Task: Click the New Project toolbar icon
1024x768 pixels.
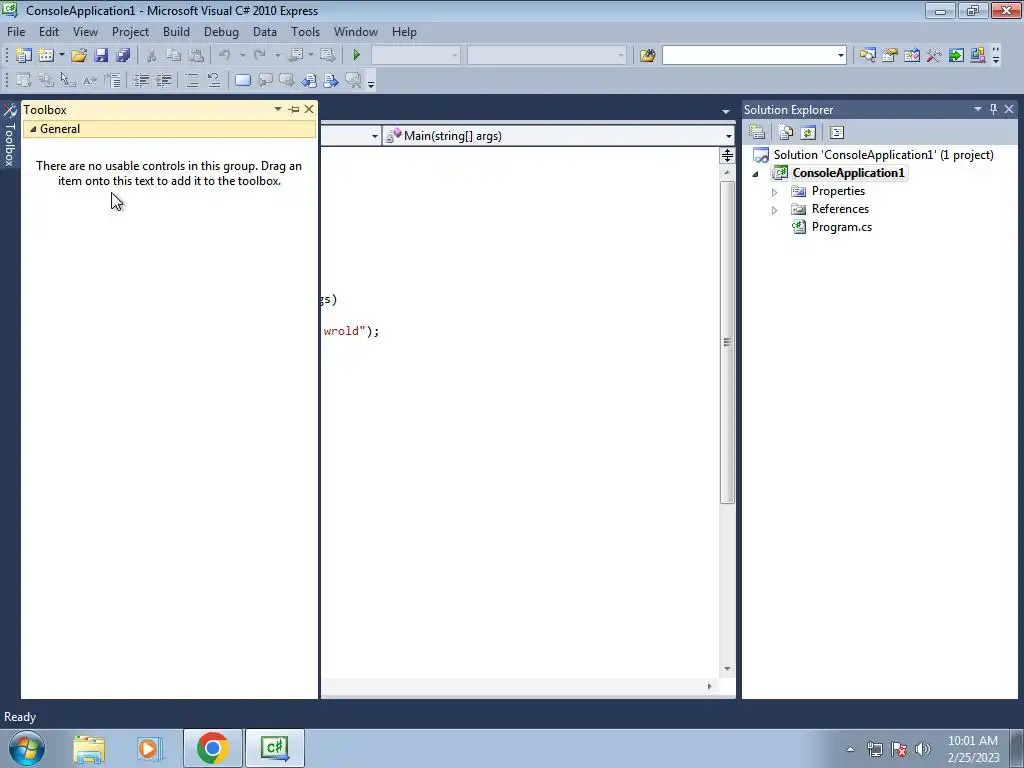Action: 24,56
